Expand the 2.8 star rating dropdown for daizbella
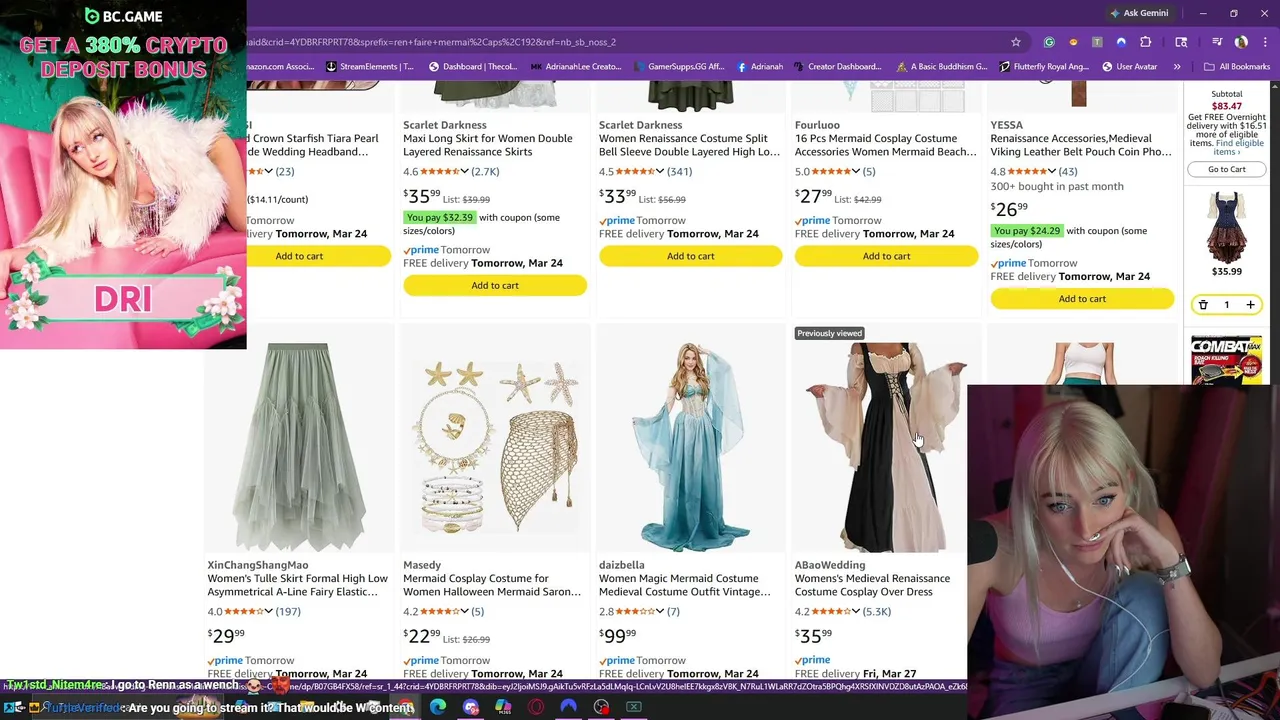This screenshot has width=1280, height=720. click(660, 612)
